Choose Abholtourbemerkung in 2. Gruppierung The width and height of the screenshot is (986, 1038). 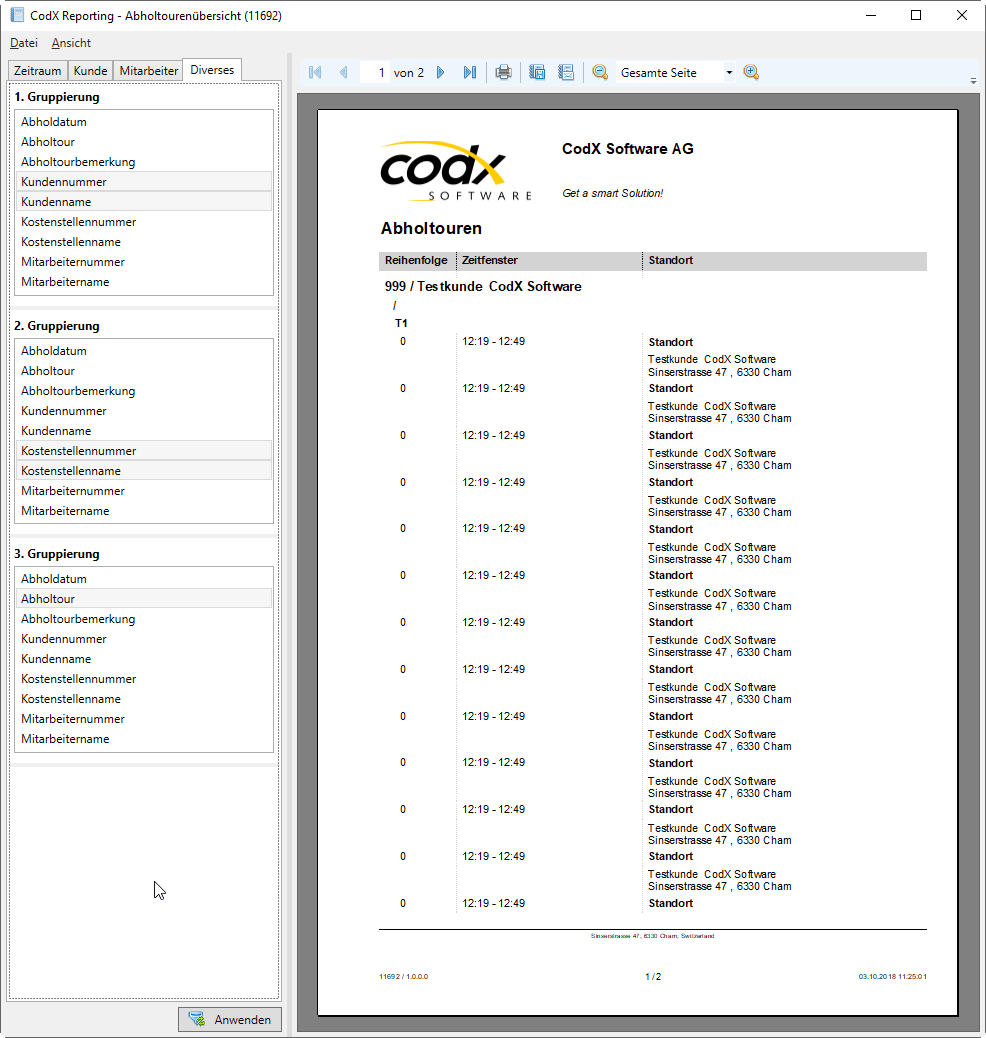144,391
